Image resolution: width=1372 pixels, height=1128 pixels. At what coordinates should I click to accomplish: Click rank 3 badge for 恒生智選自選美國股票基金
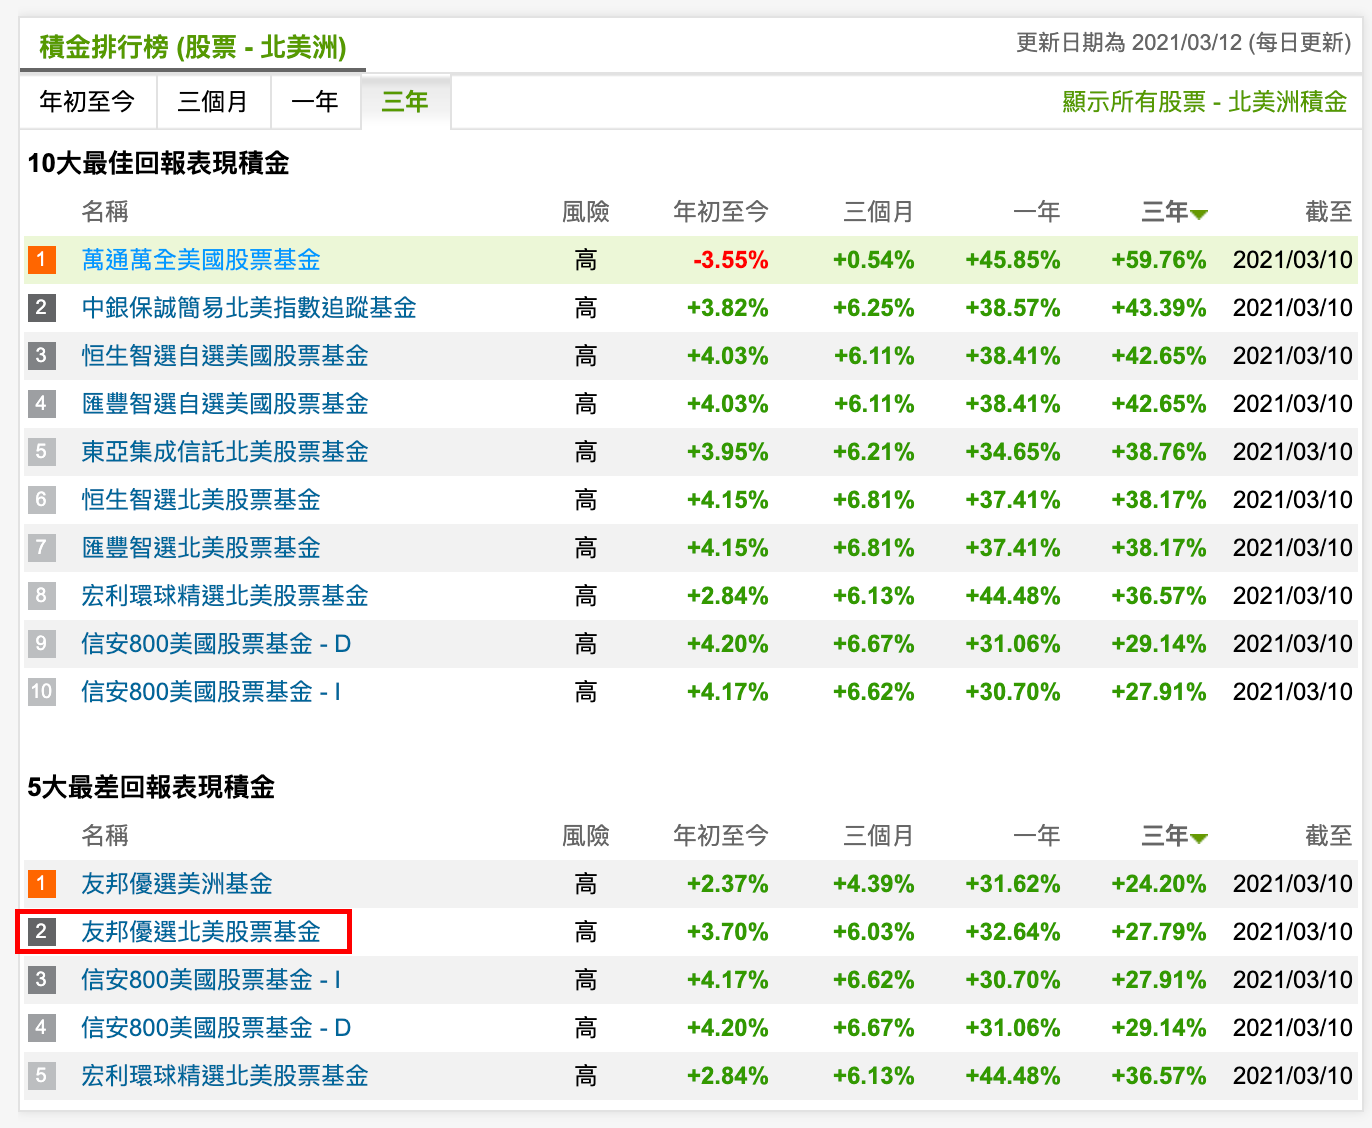tap(42, 356)
